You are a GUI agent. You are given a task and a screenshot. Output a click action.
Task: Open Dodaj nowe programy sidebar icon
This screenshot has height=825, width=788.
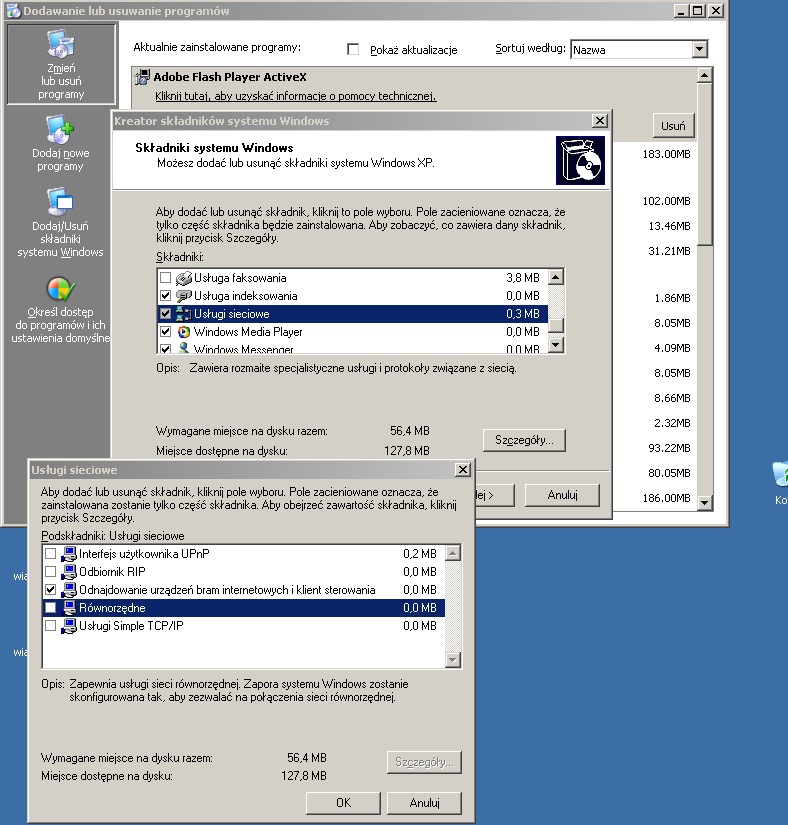(60, 129)
